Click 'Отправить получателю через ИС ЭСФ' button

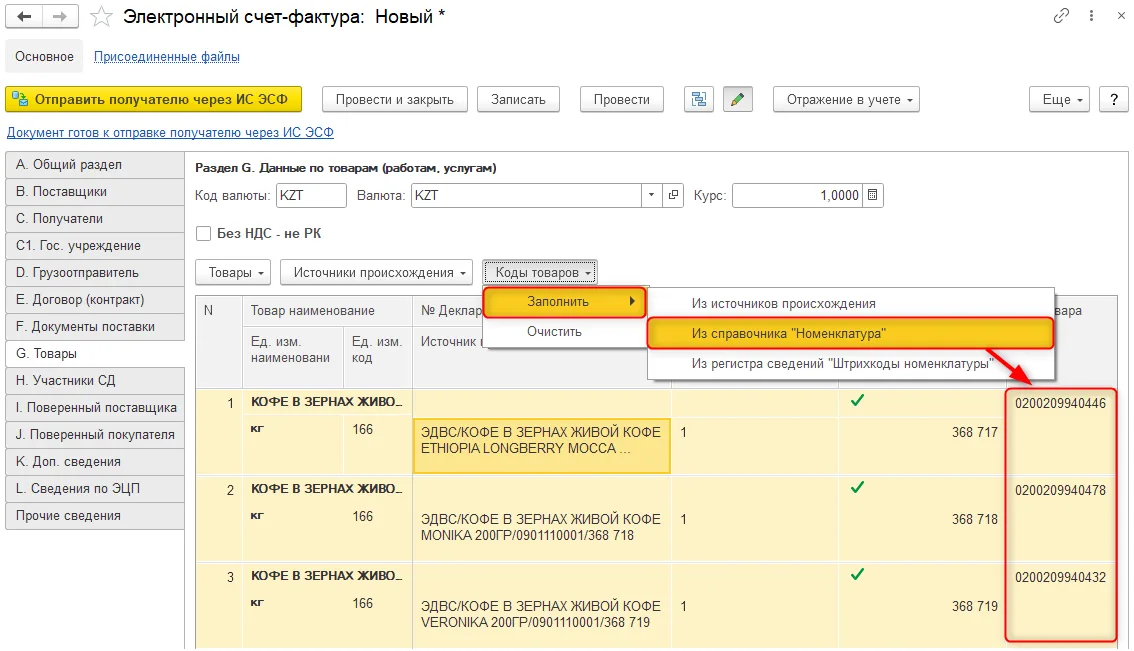153,99
